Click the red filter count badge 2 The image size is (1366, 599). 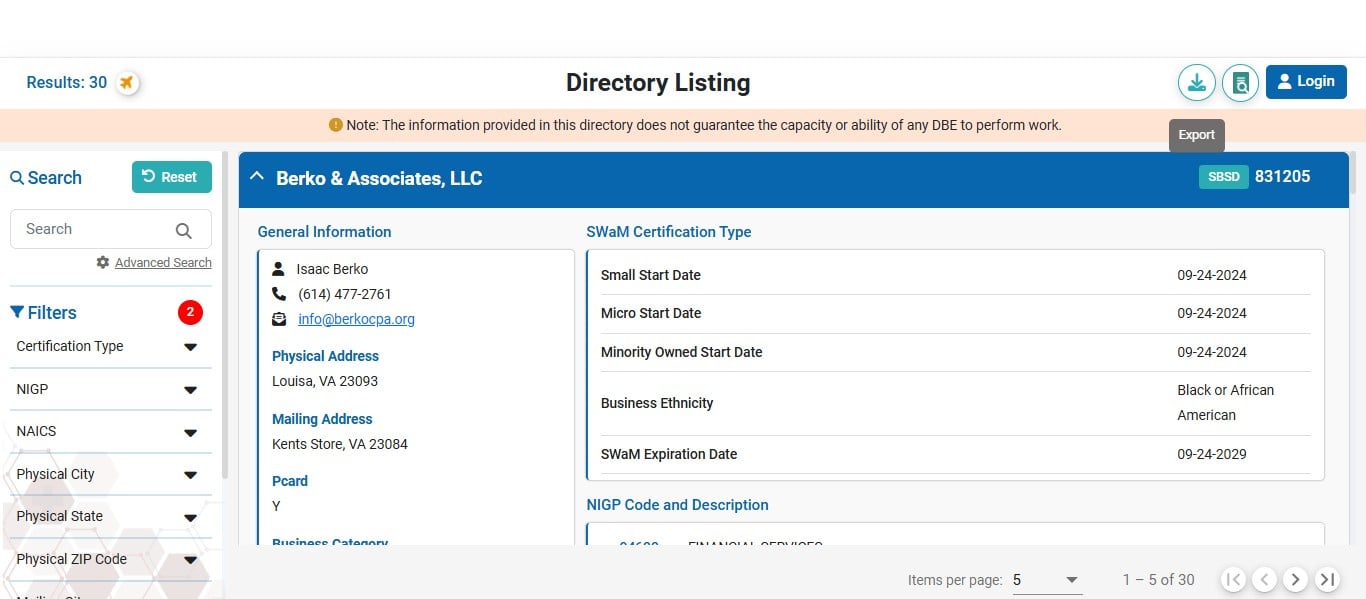190,313
